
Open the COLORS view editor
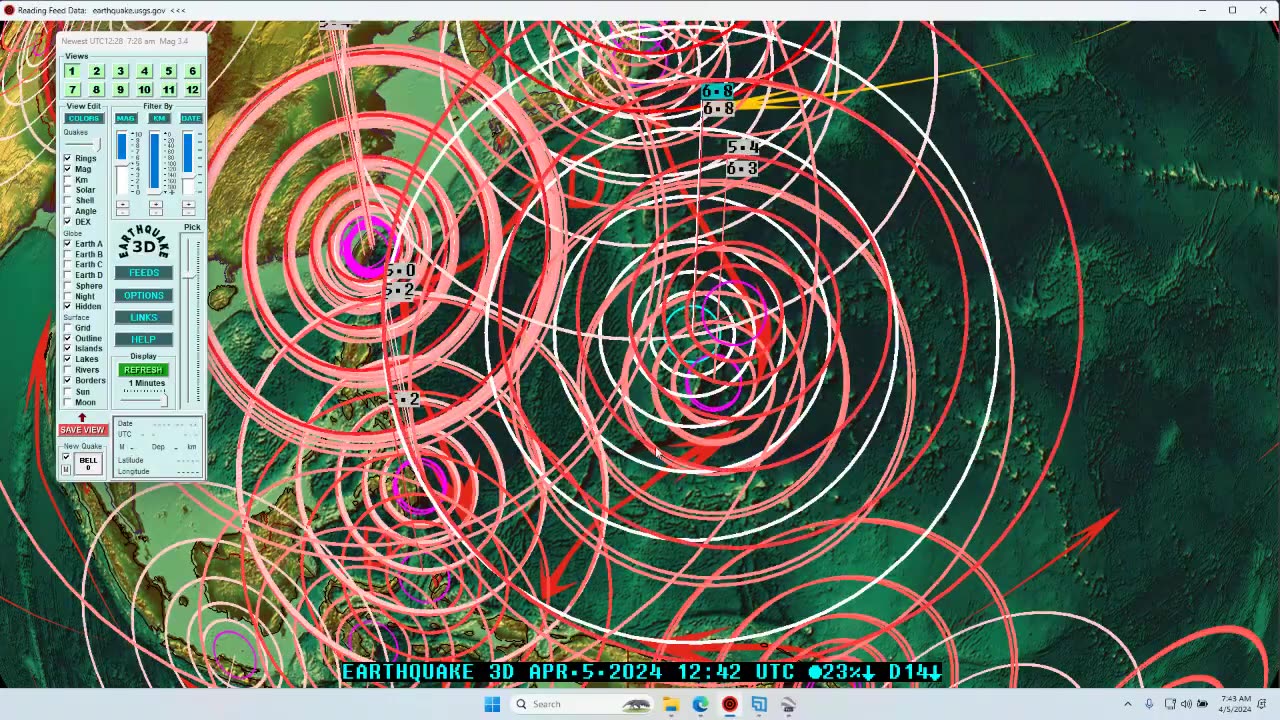pos(84,118)
